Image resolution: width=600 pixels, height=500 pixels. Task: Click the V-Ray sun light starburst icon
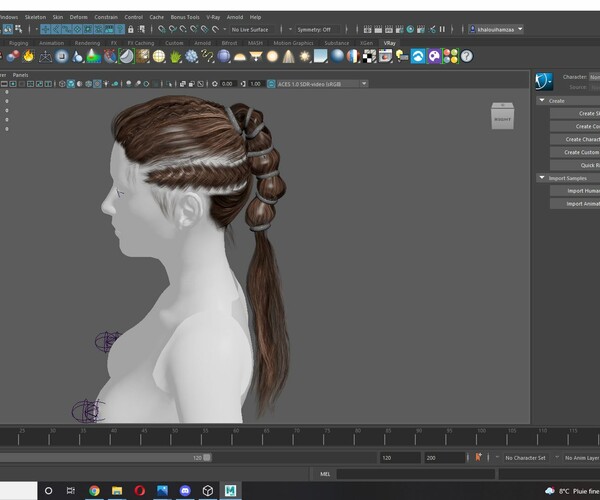coord(305,57)
